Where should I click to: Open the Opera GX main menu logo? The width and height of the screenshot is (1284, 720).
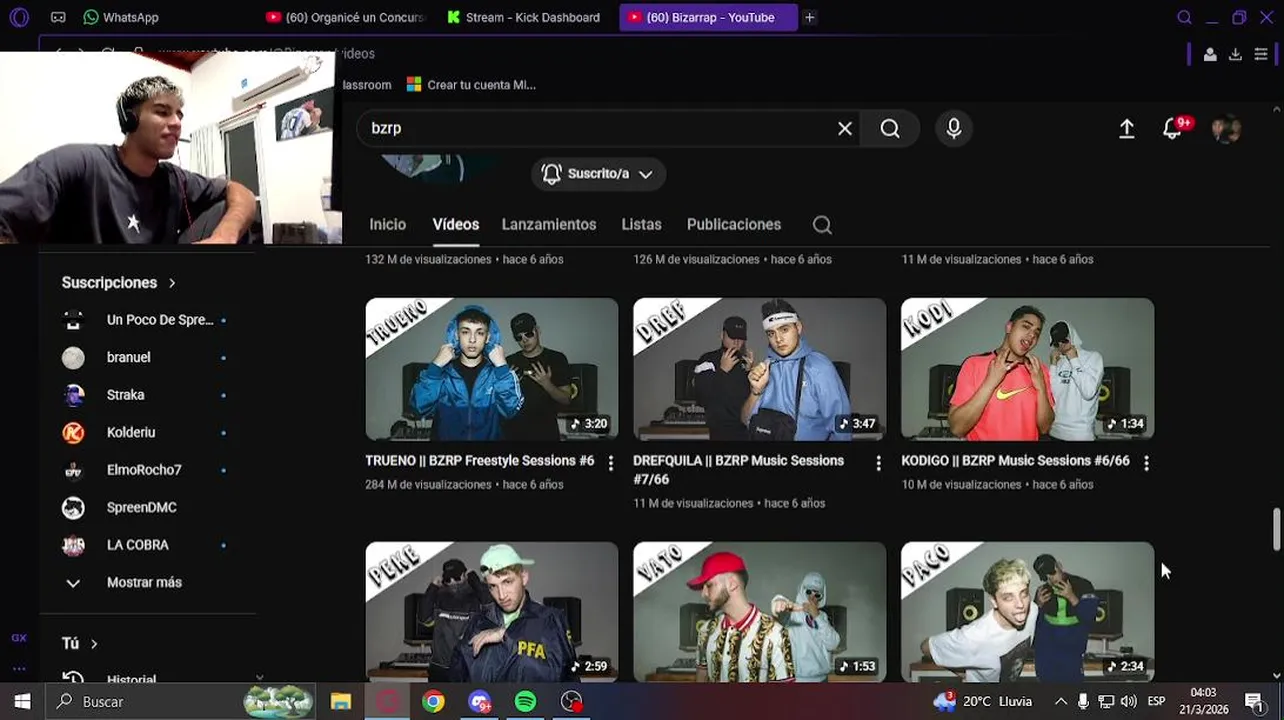(x=19, y=17)
